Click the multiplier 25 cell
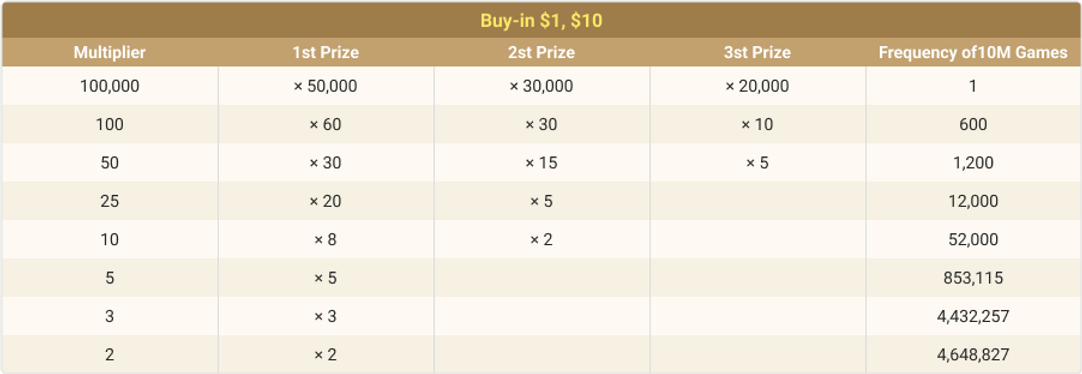This screenshot has width=1082, height=374. [110, 201]
